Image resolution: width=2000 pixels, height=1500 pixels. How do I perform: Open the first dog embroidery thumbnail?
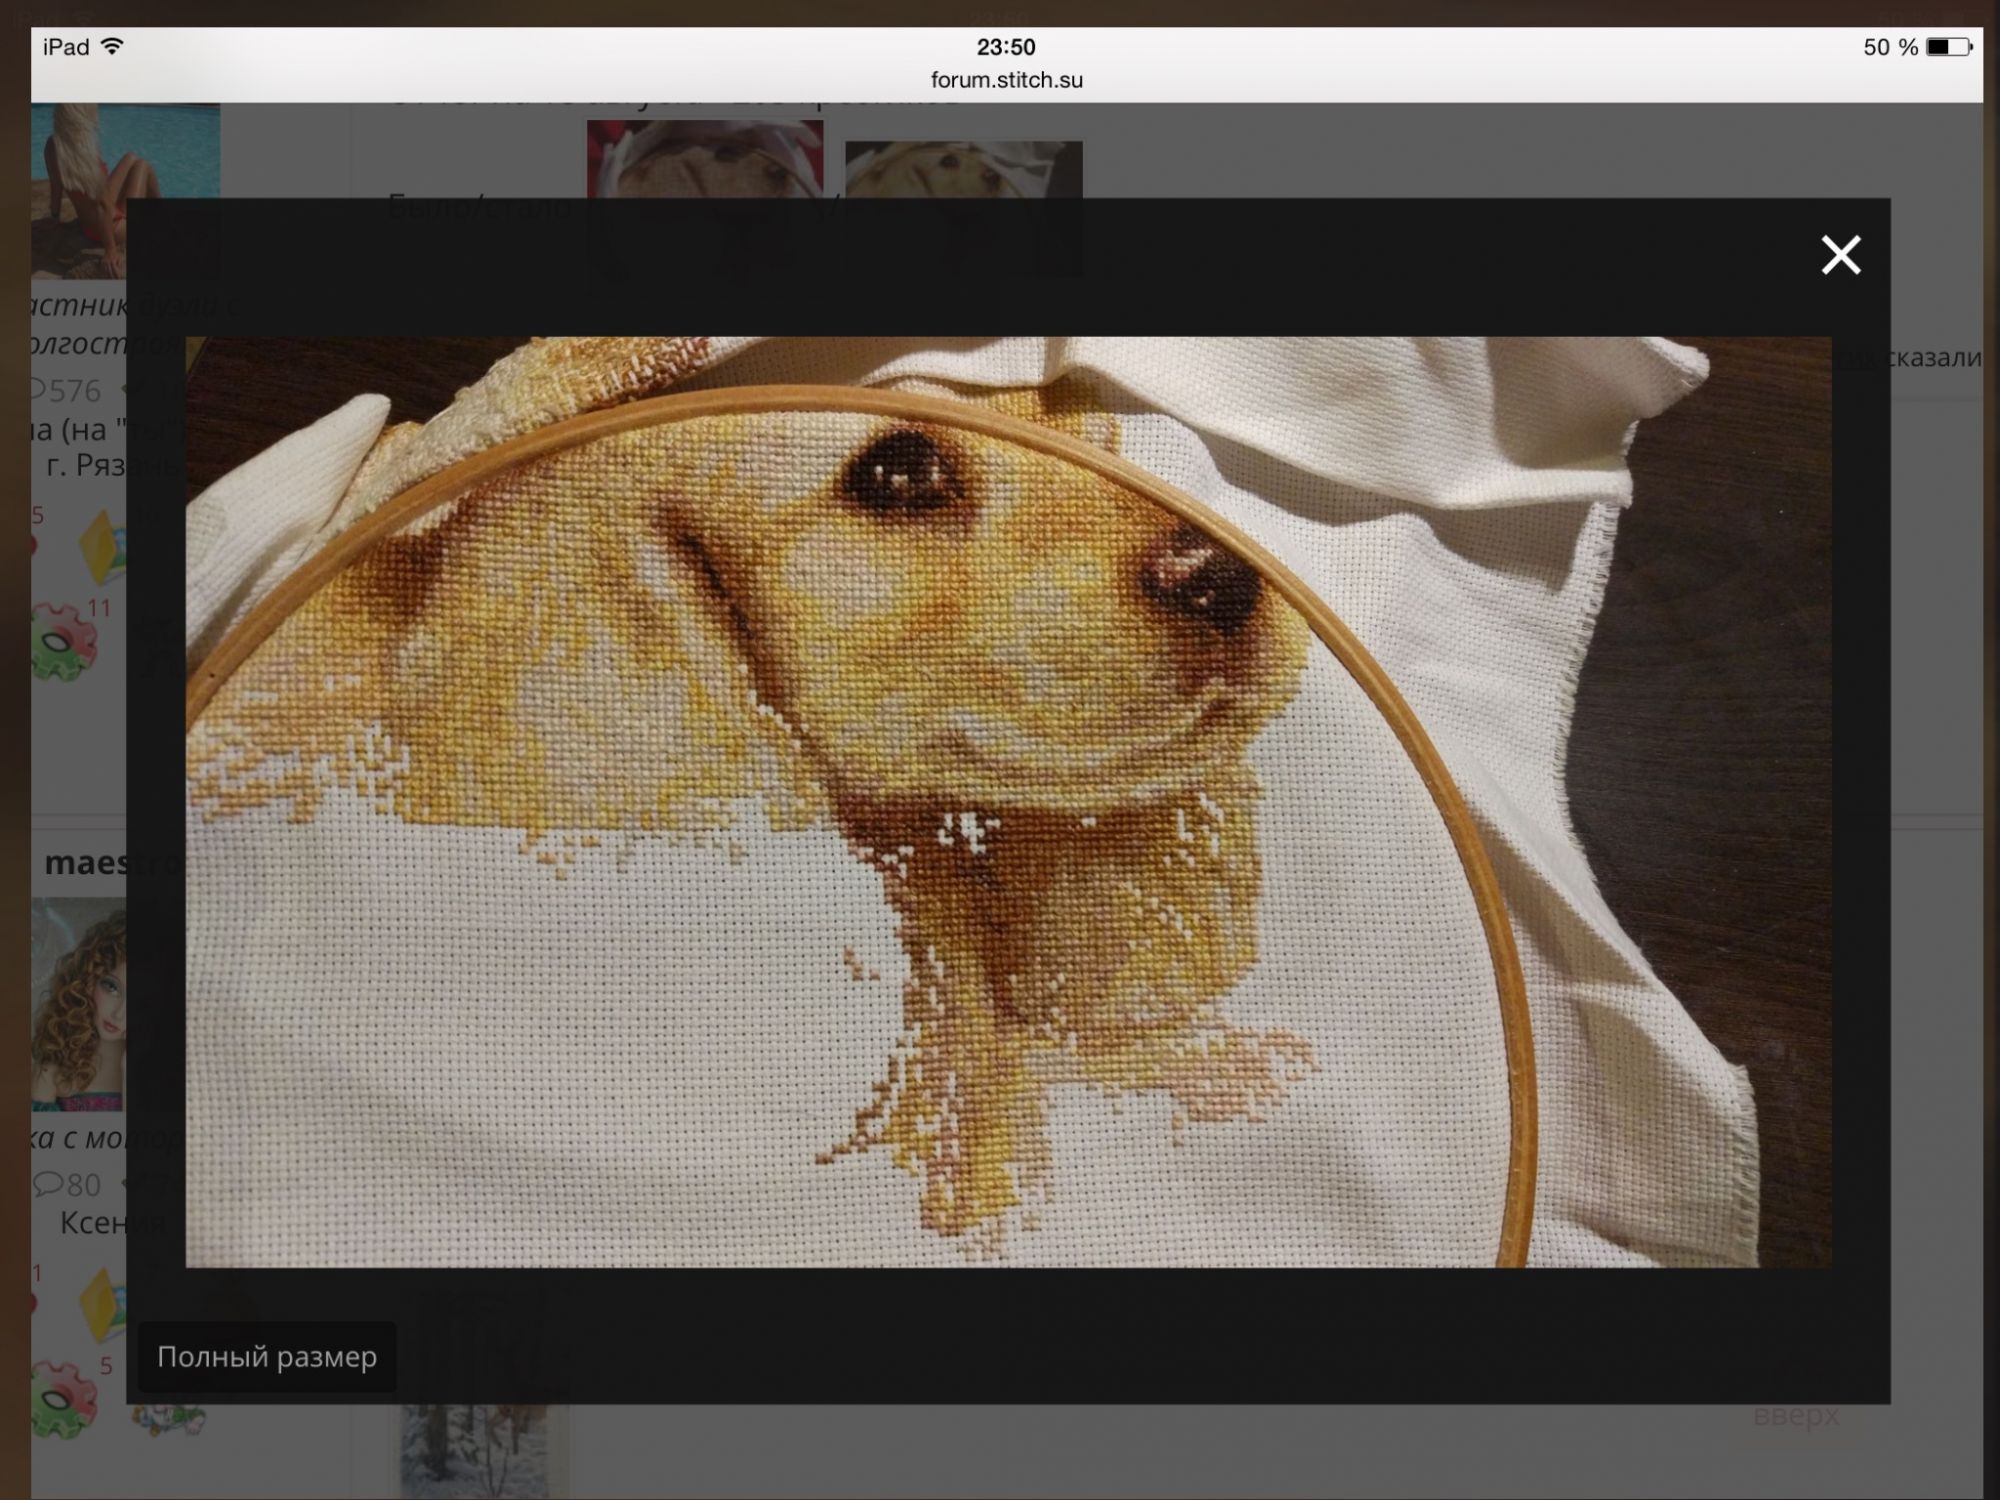705,158
